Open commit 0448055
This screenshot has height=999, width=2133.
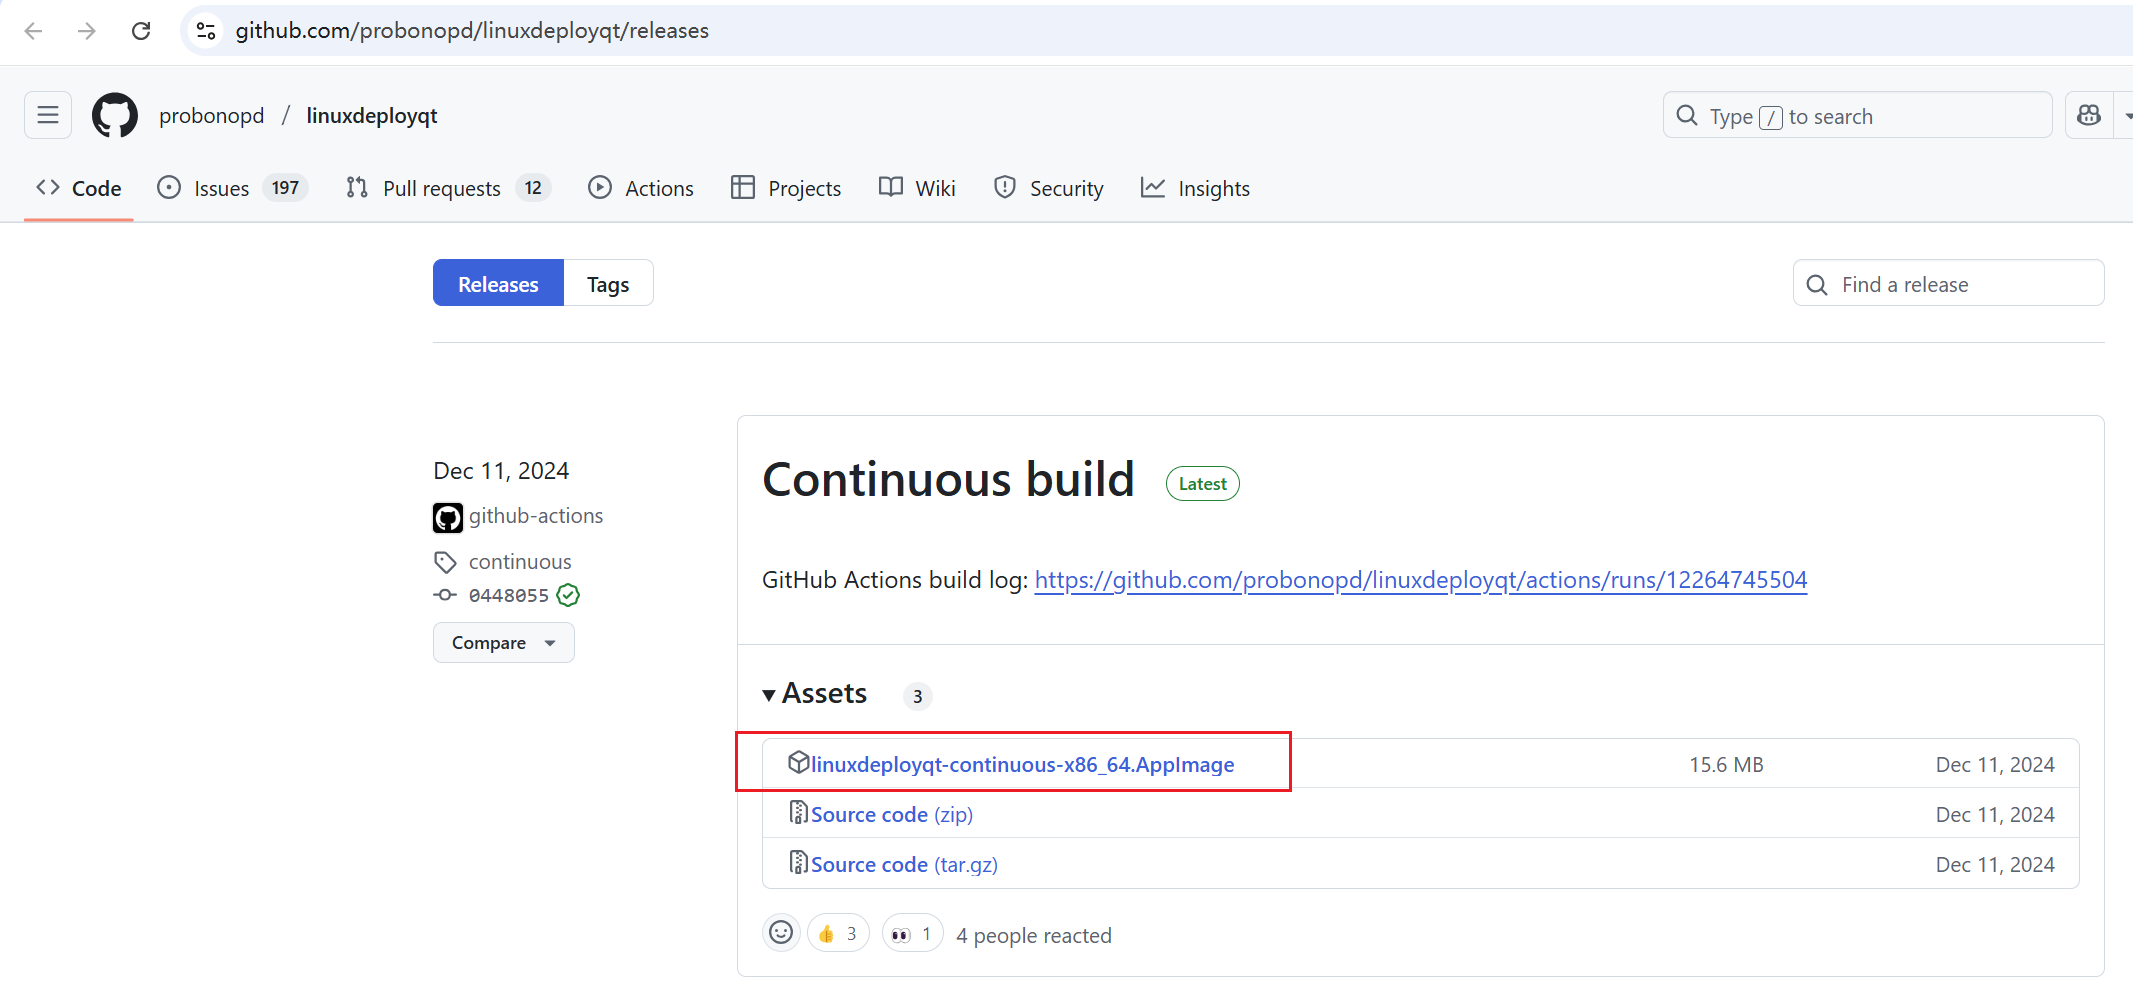[x=509, y=596]
